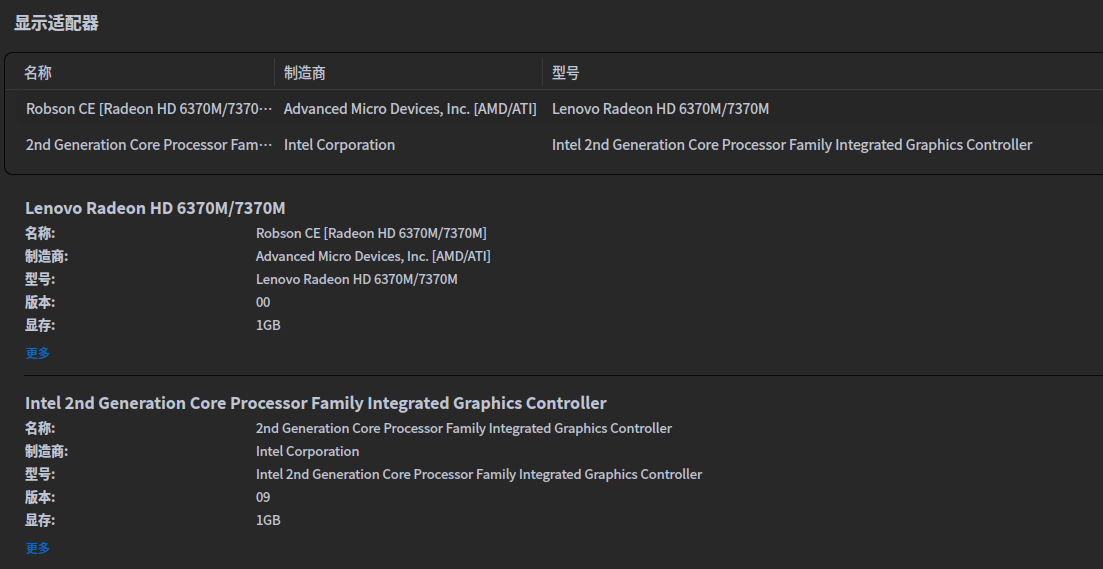Click Intel Corporation 制造商 value in Intel details
Screen dimensions: 1103x569
point(307,451)
